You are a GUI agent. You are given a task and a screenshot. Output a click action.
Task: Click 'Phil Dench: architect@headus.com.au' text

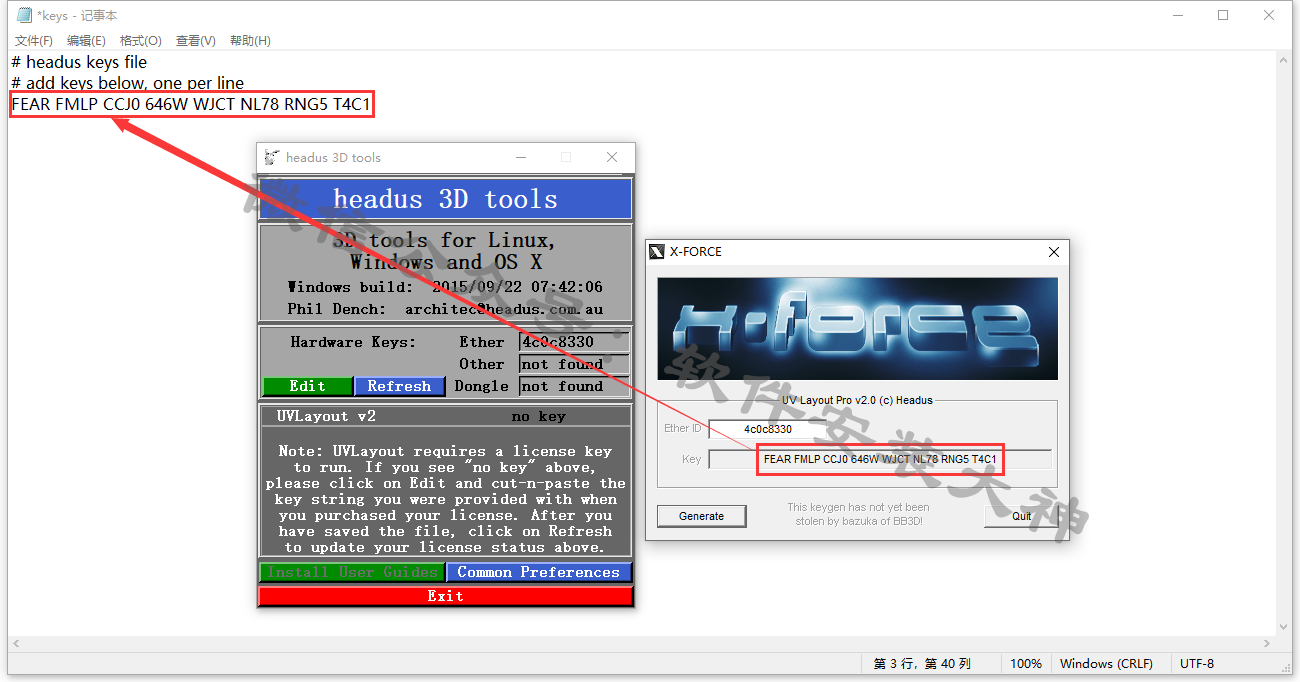(445, 309)
